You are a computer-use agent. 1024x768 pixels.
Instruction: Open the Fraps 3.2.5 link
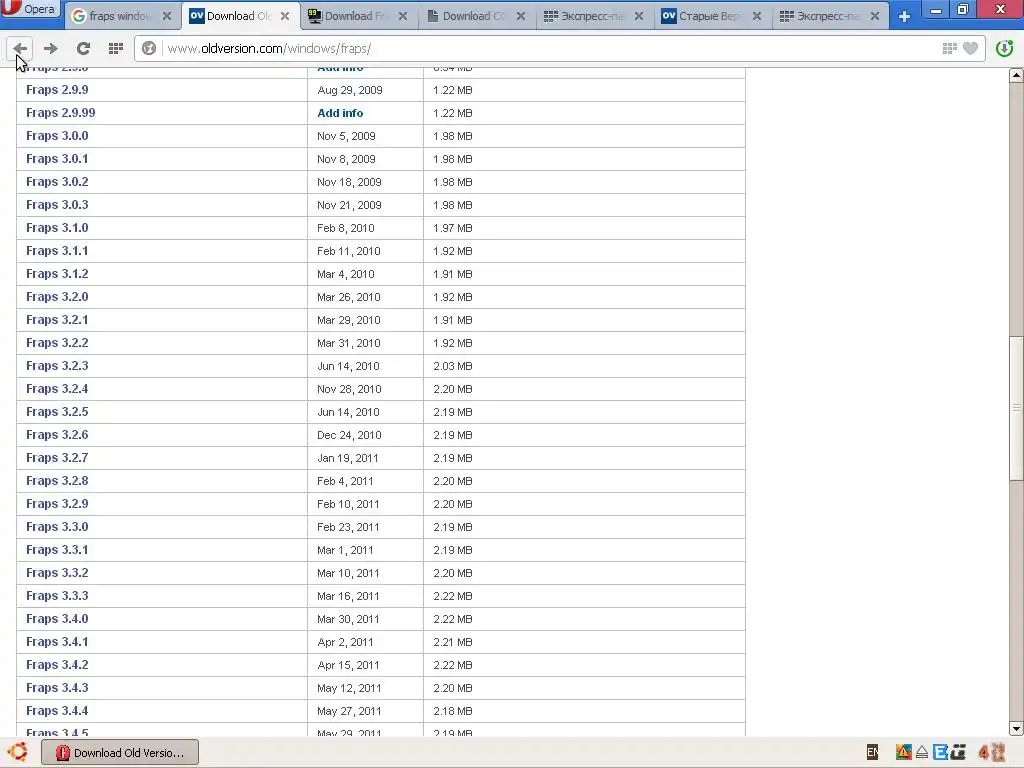point(57,411)
